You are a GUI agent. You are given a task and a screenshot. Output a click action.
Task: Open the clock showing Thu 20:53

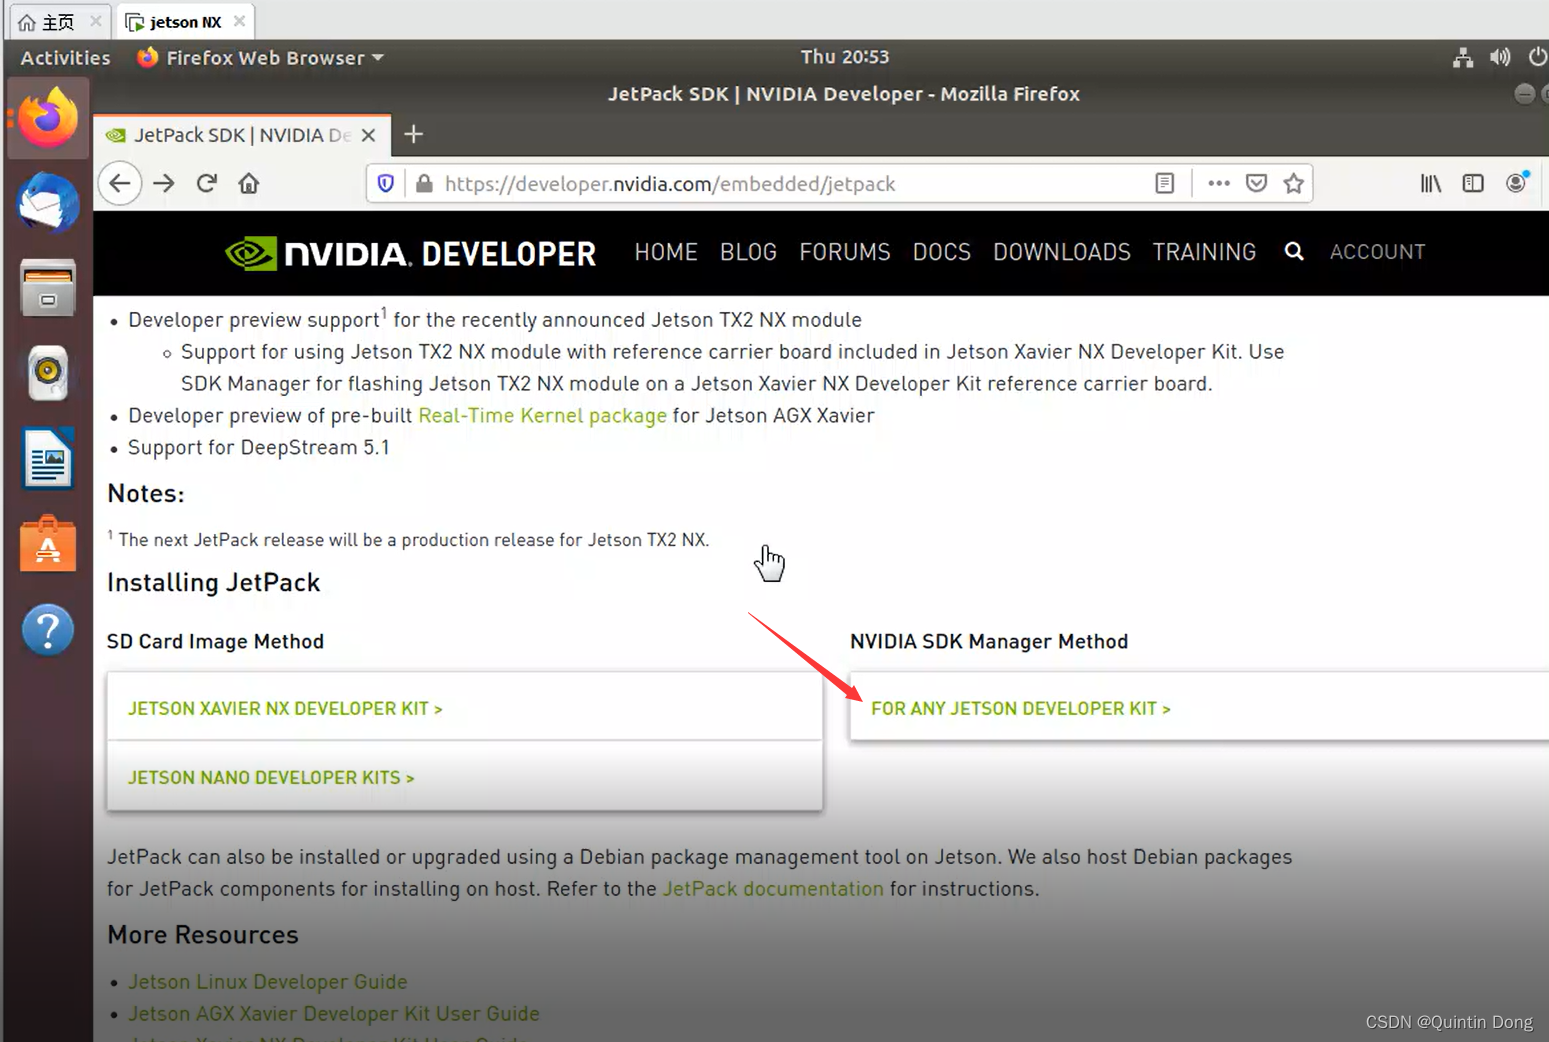(845, 57)
